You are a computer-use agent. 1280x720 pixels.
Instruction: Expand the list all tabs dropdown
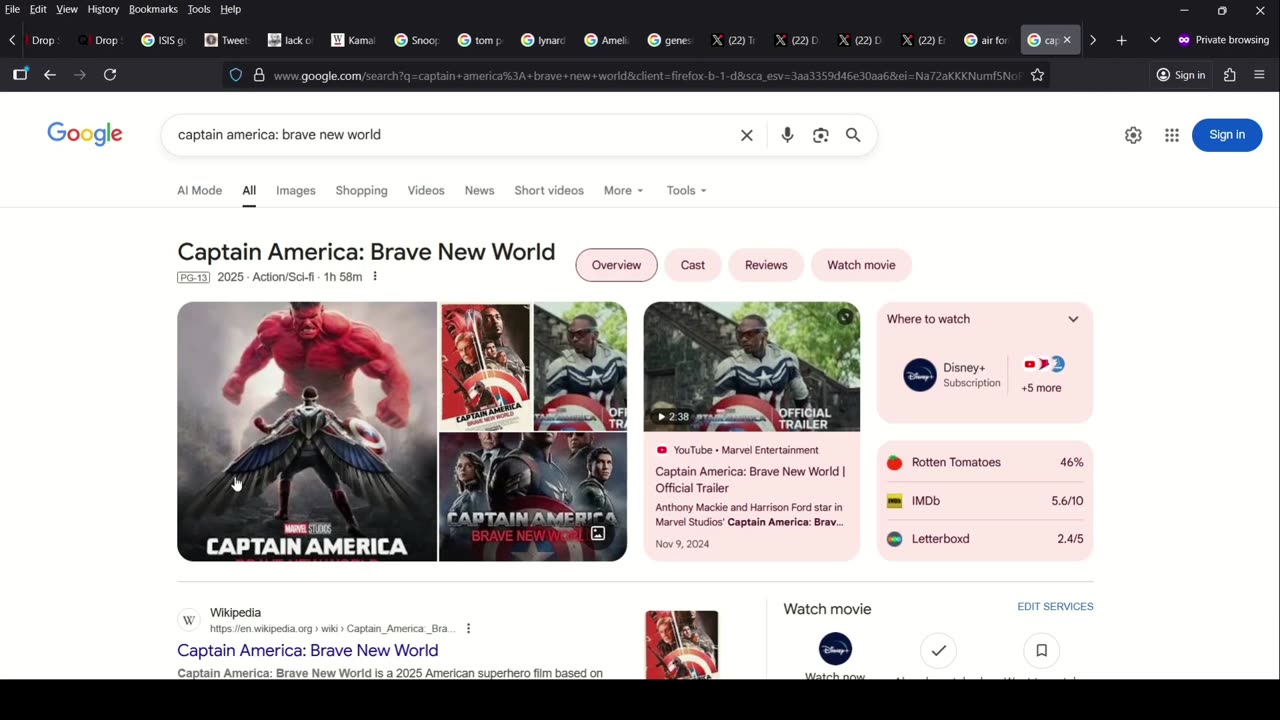(1155, 40)
